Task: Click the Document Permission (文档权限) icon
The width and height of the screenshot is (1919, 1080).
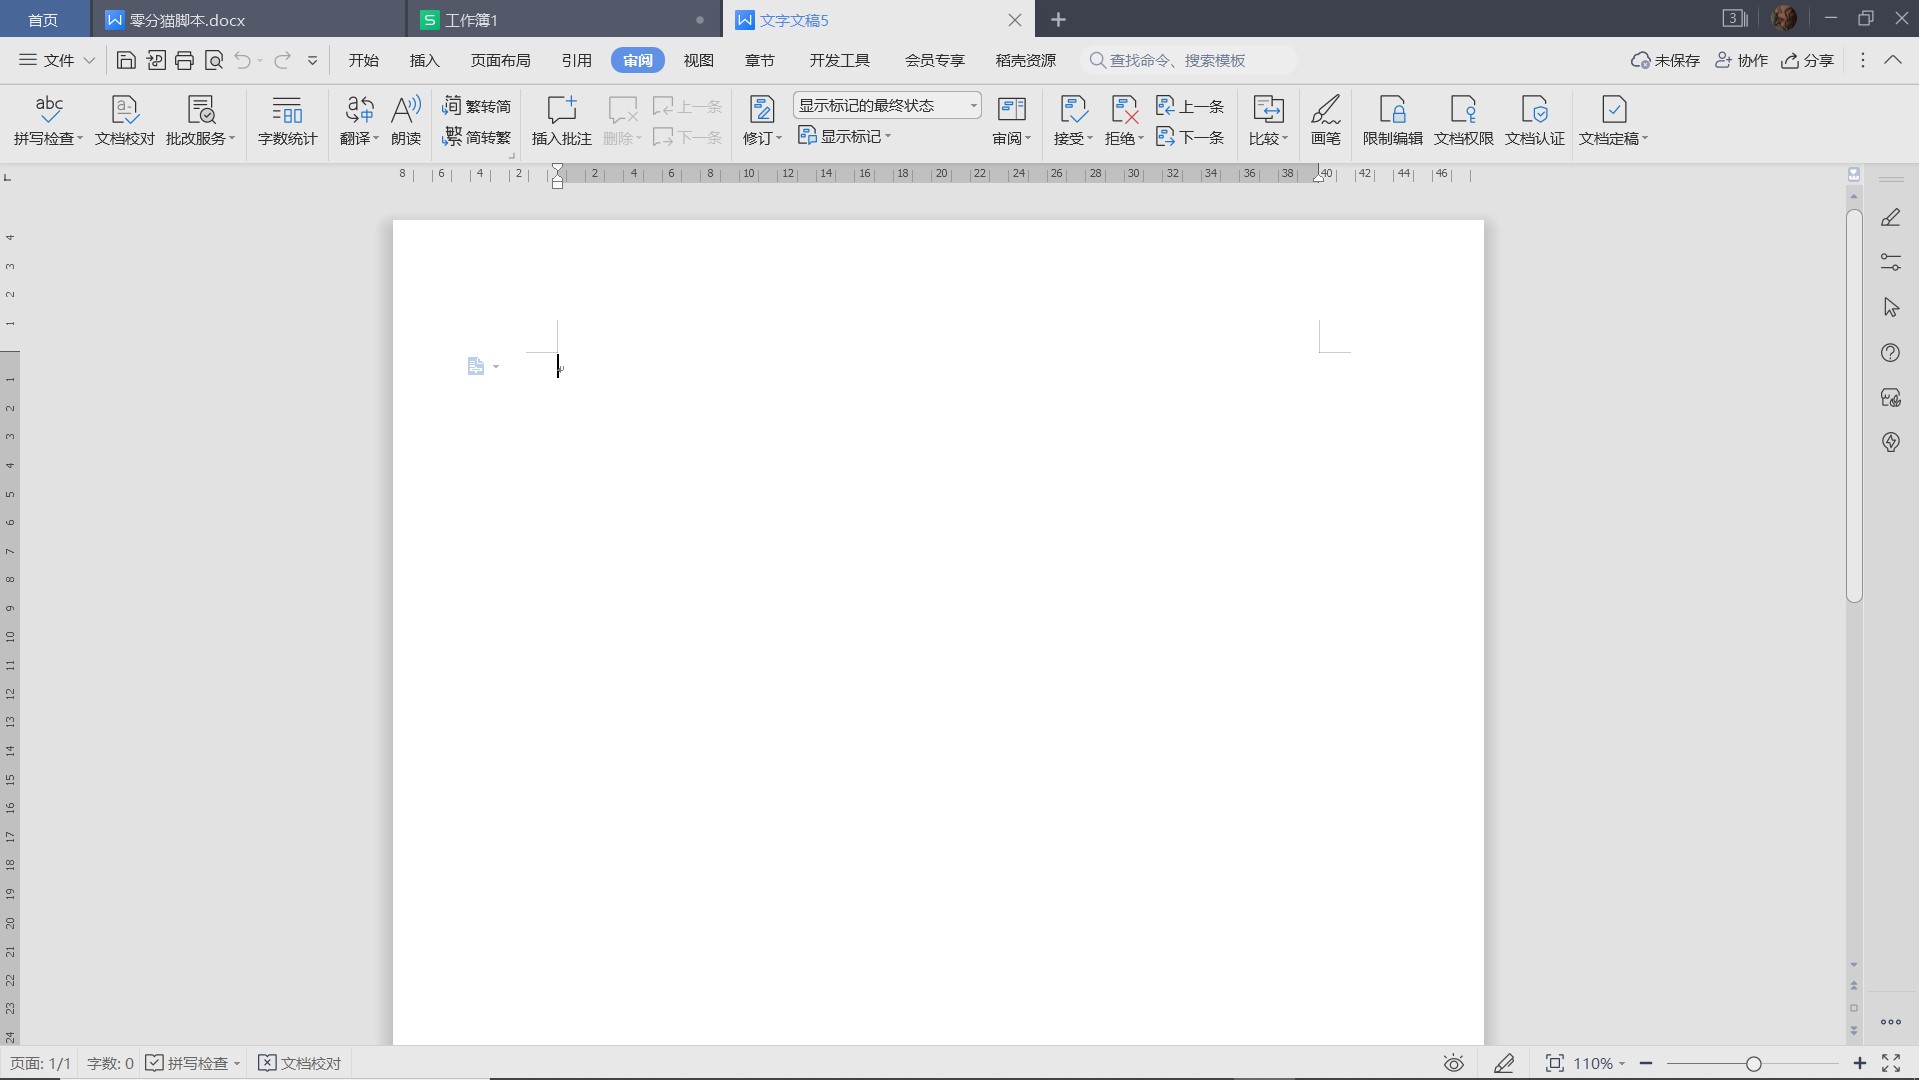Action: click(1463, 120)
